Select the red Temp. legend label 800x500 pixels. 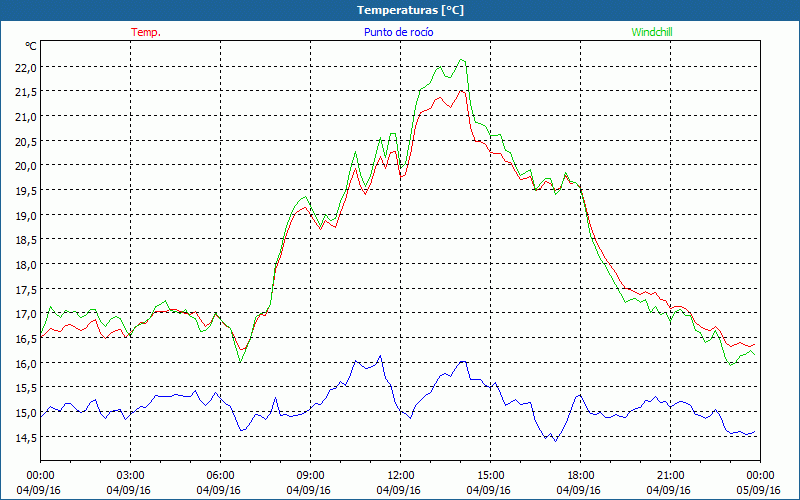click(x=146, y=32)
